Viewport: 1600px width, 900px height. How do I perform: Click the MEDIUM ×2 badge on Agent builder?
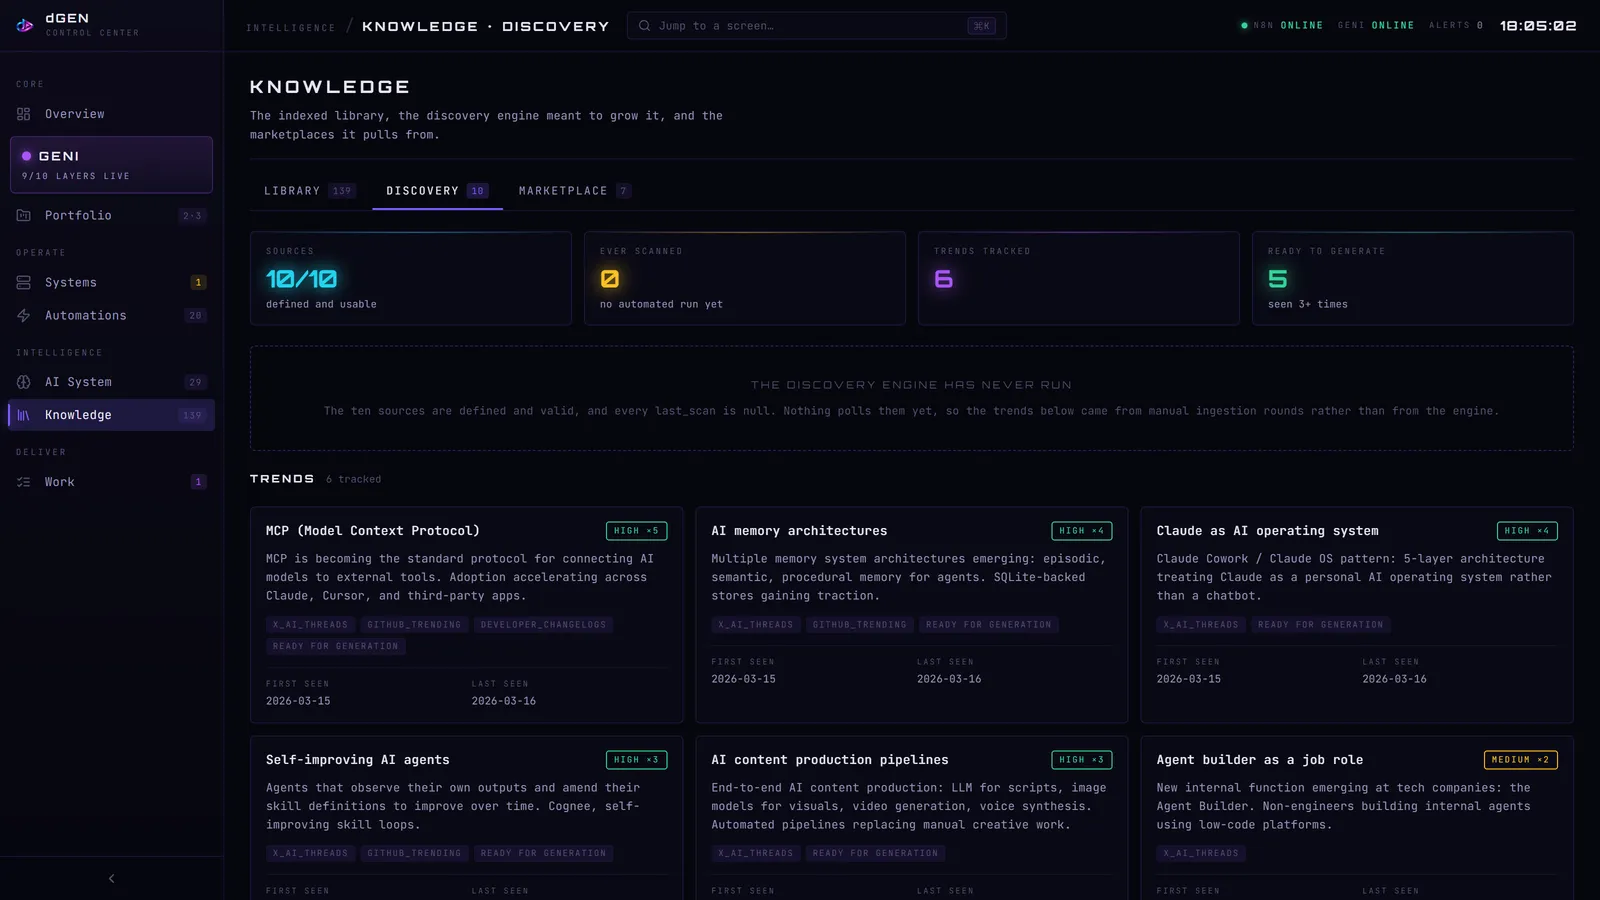(x=1521, y=760)
